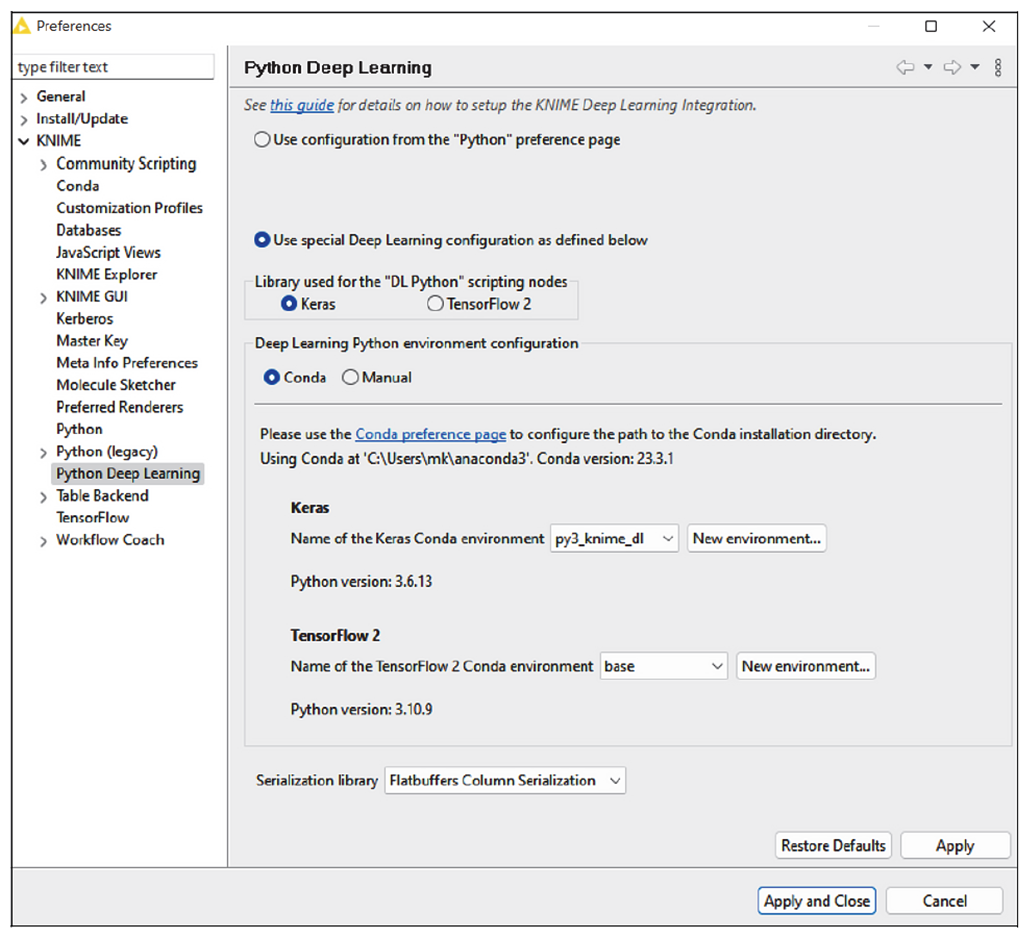
Task: Open the three-dot view menu icon
Action: click(998, 66)
